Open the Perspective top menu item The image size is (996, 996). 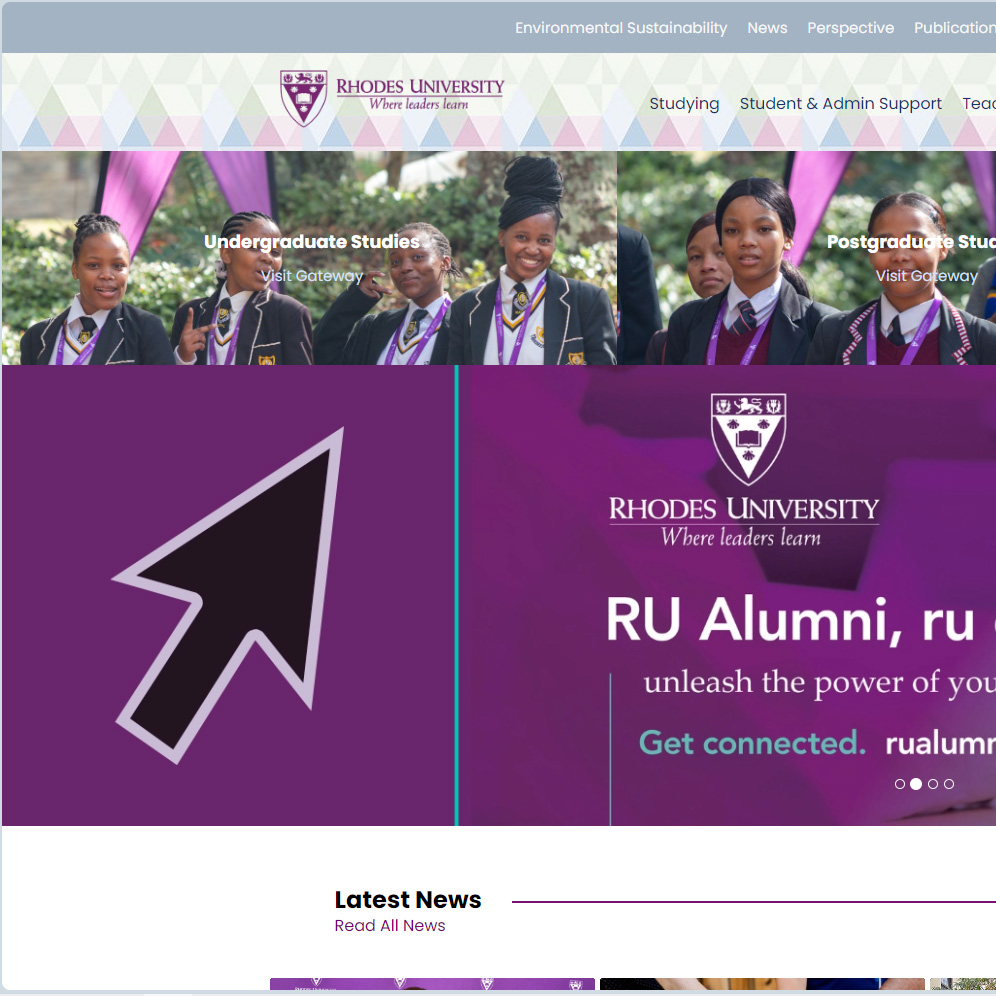(x=851, y=28)
